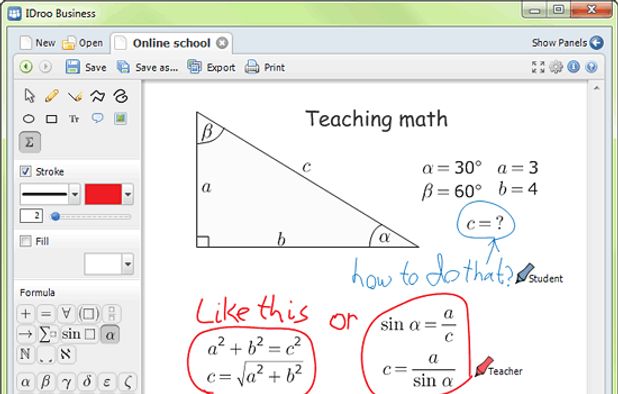Click Show Panels arrow button

pos(596,43)
